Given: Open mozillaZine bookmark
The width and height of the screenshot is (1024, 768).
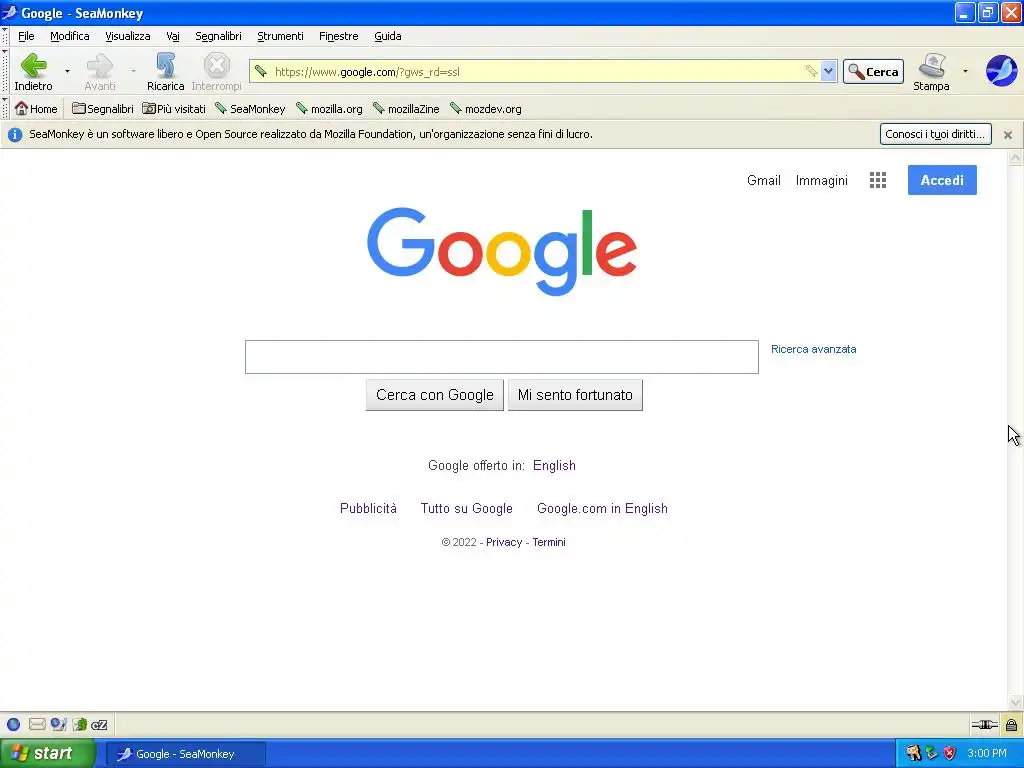Looking at the screenshot, I should coord(406,108).
